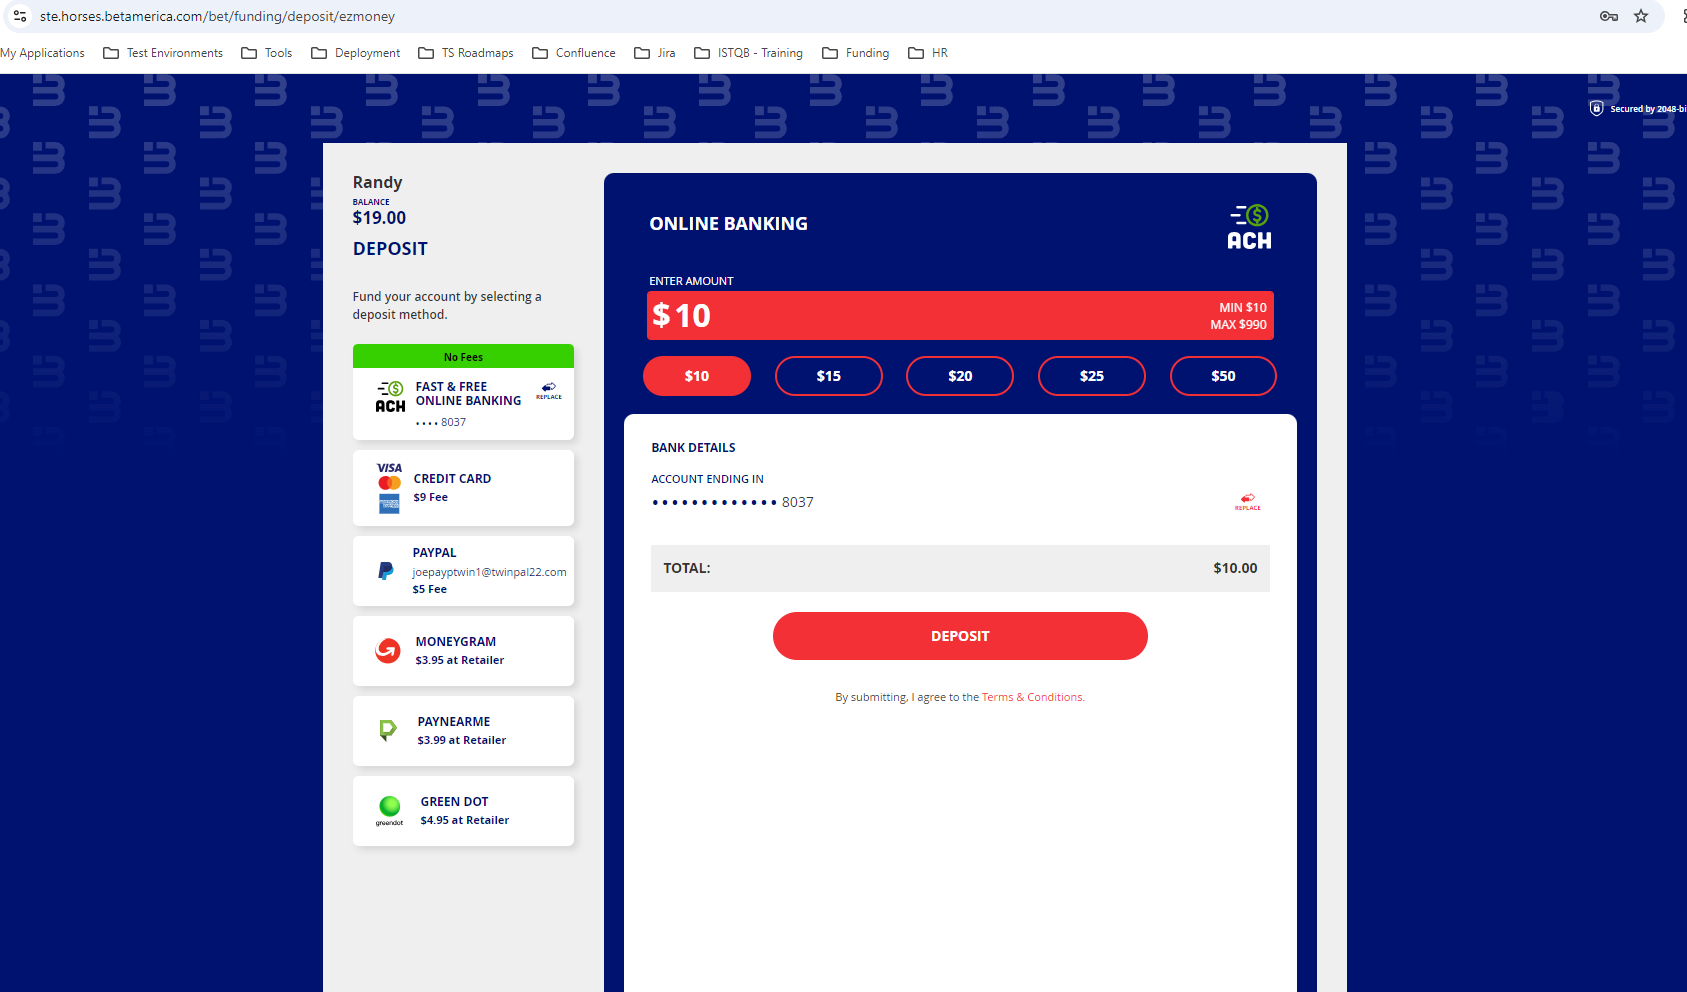The height and width of the screenshot is (992, 1687).
Task: Bookmark this page with the star icon
Action: (1641, 16)
